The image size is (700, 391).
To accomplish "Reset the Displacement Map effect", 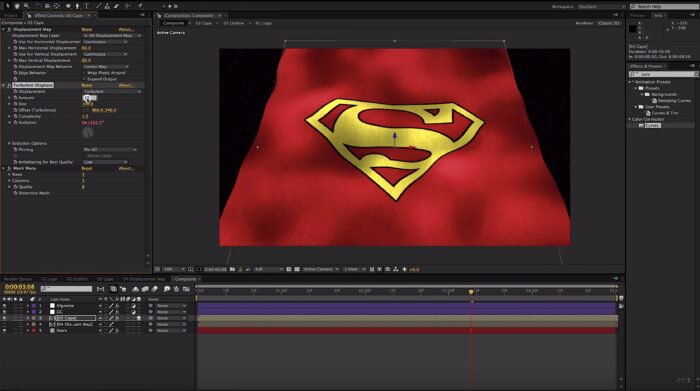I will pos(87,29).
